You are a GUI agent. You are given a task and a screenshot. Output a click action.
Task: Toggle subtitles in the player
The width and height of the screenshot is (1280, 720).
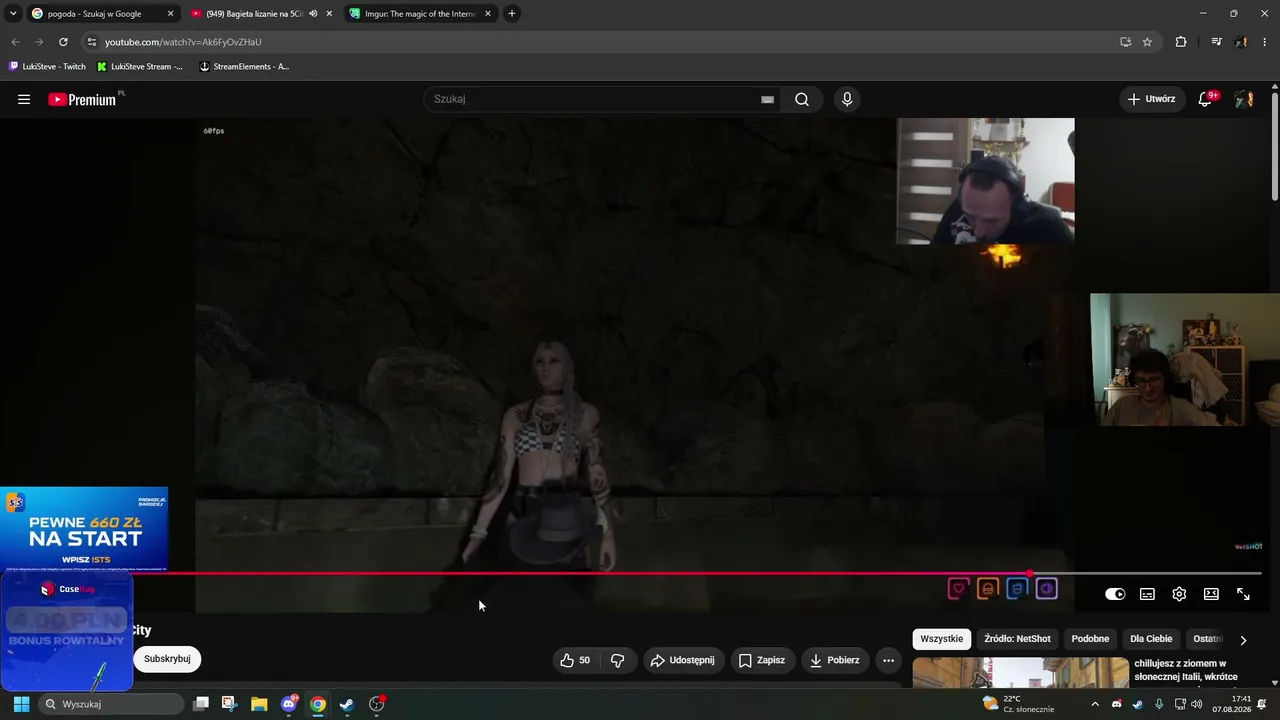coord(1147,594)
